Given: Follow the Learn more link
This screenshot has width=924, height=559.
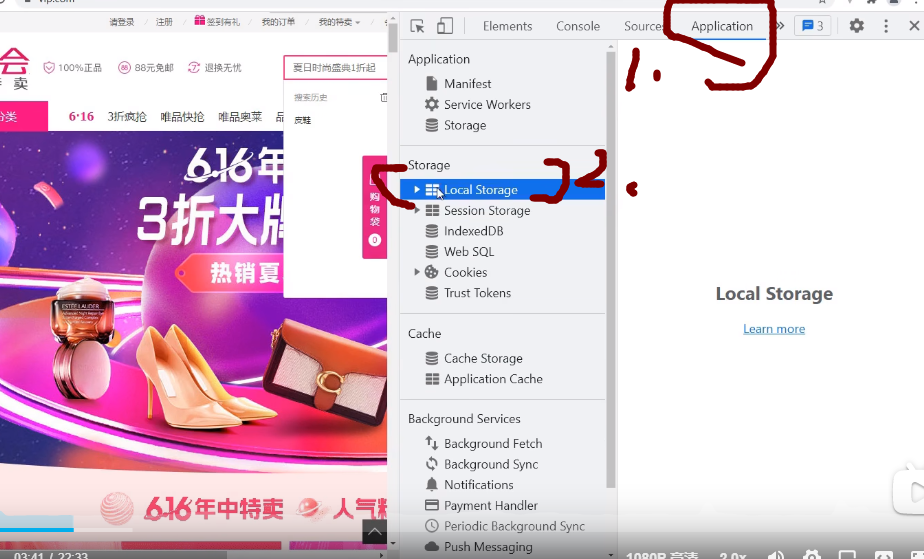Looking at the screenshot, I should click(774, 329).
